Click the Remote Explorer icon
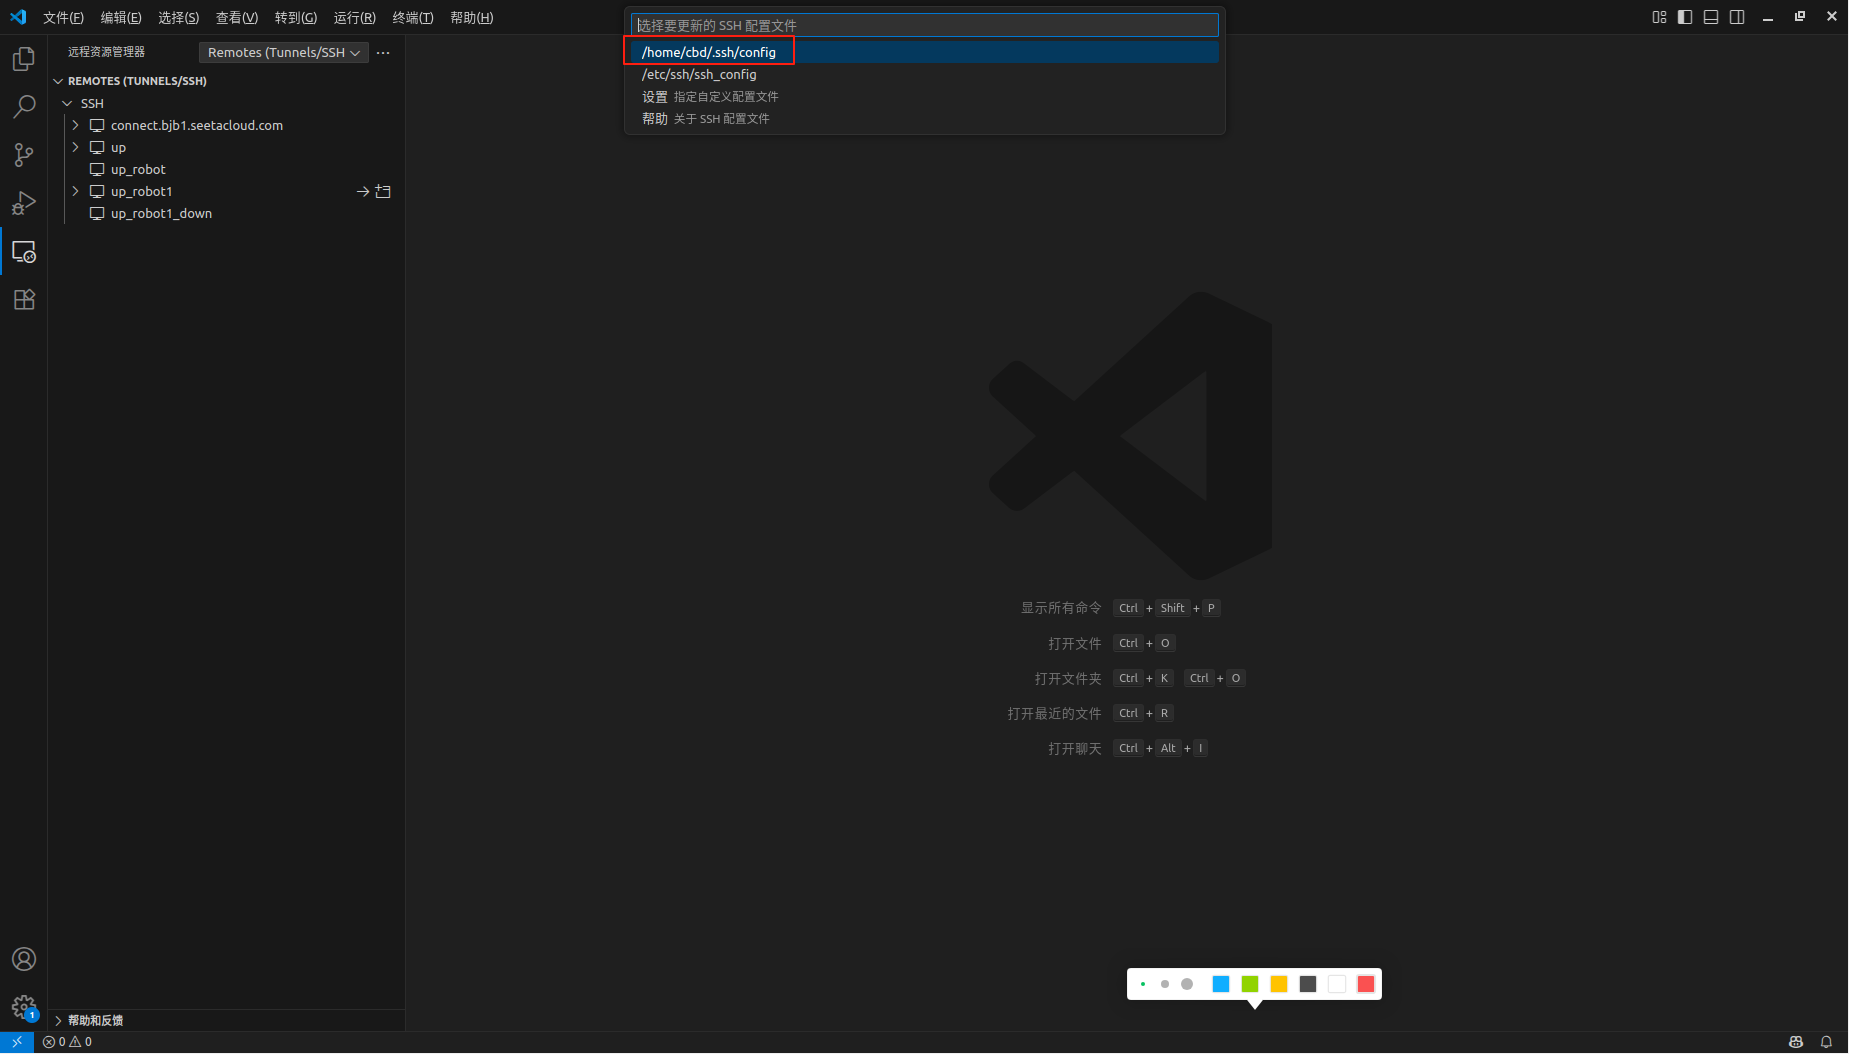This screenshot has height=1054, width=1849. pyautogui.click(x=23, y=251)
